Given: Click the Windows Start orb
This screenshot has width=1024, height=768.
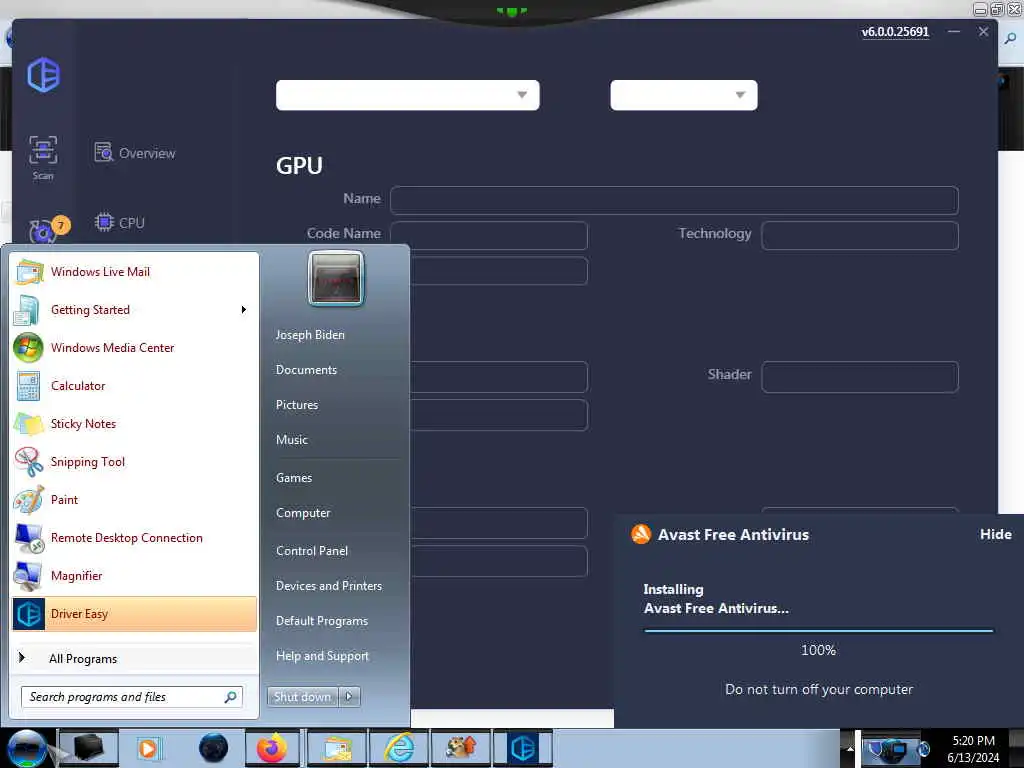Looking at the screenshot, I should pos(27,748).
